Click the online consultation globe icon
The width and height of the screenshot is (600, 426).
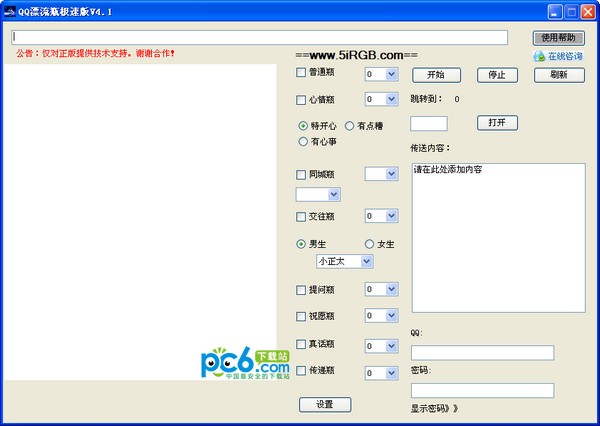(x=539, y=56)
